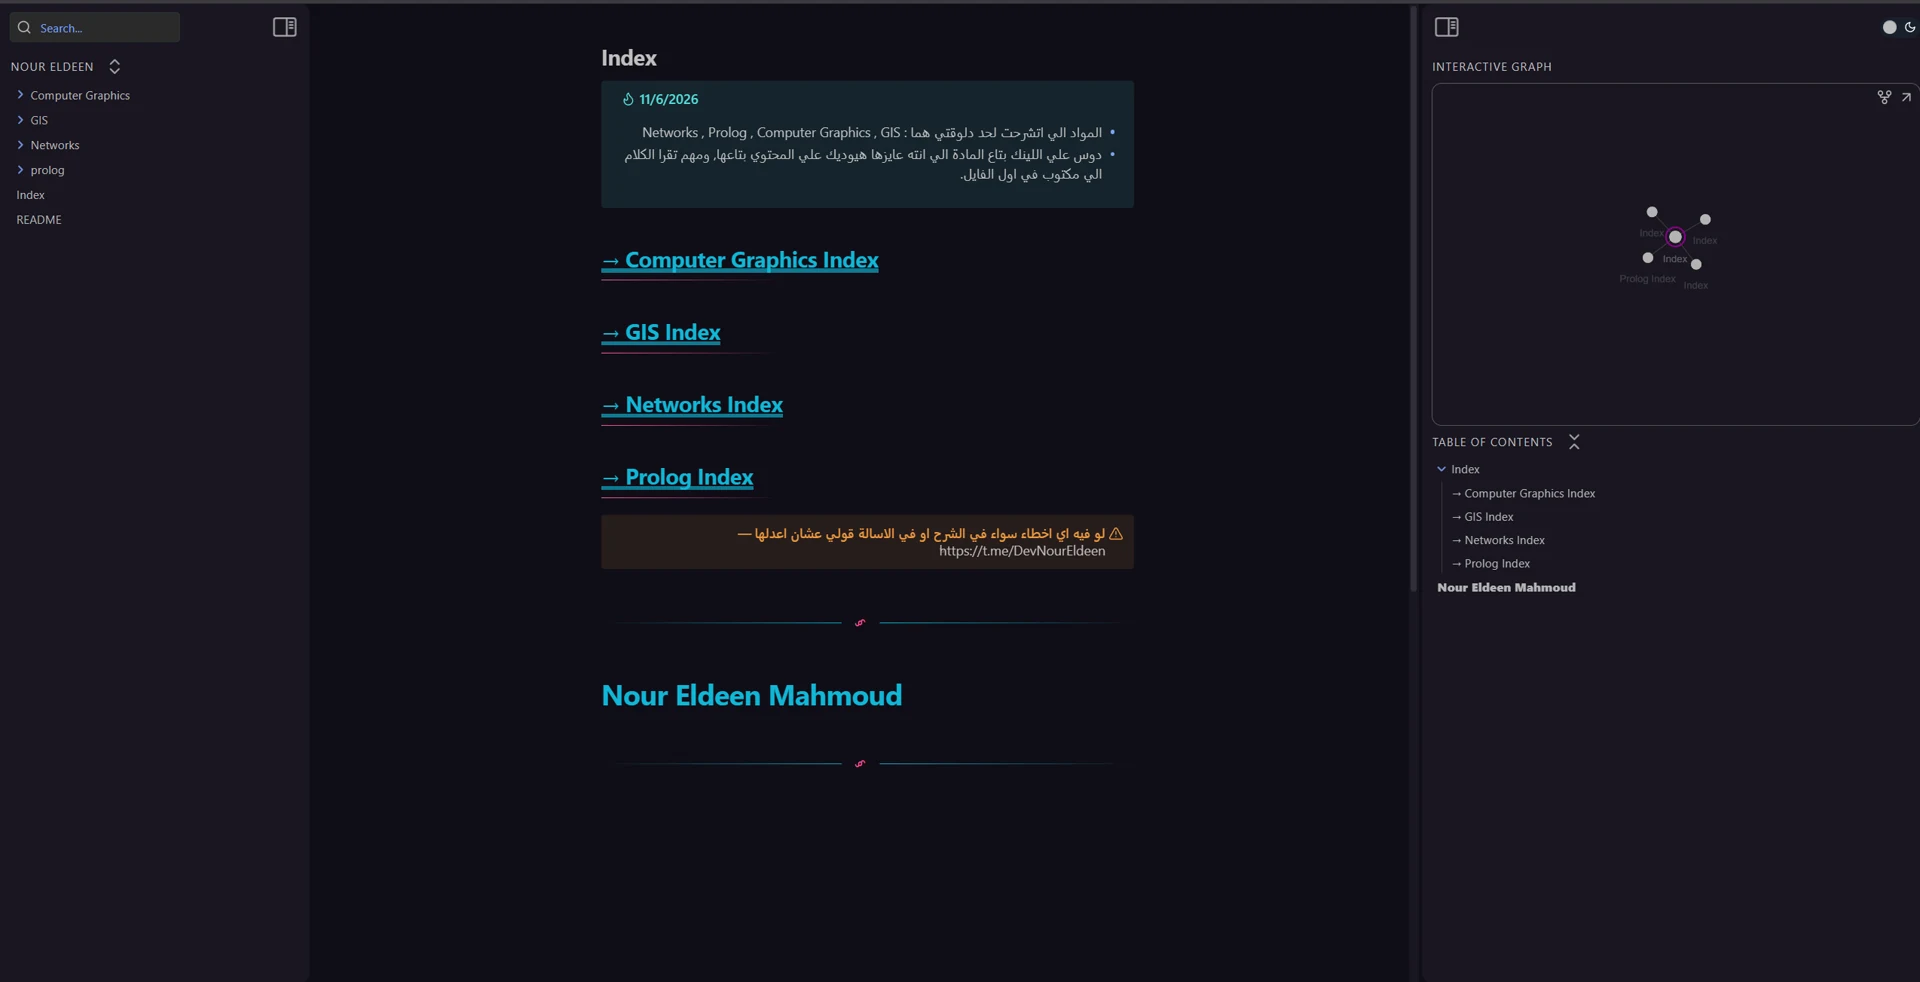
Task: Toggle the NOUR ELDEEN explorer sort arrows
Action: (115, 66)
